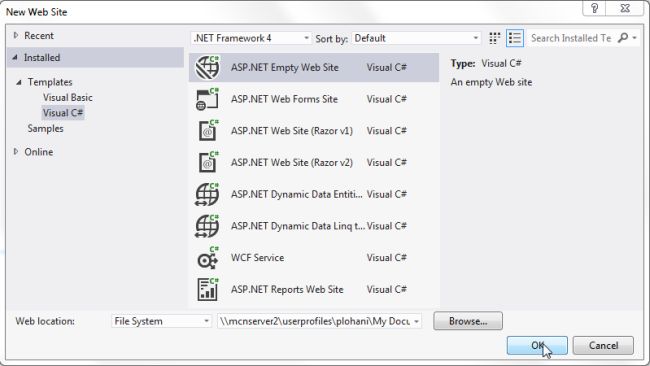The height and width of the screenshot is (366, 650).
Task: Switch to small icons list view
Action: (x=515, y=38)
